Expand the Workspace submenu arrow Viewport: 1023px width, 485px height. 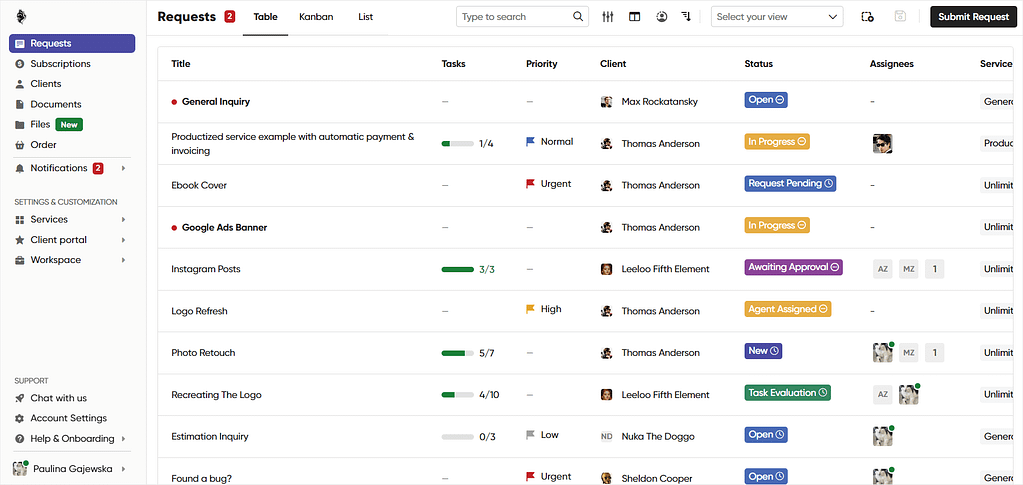point(123,260)
